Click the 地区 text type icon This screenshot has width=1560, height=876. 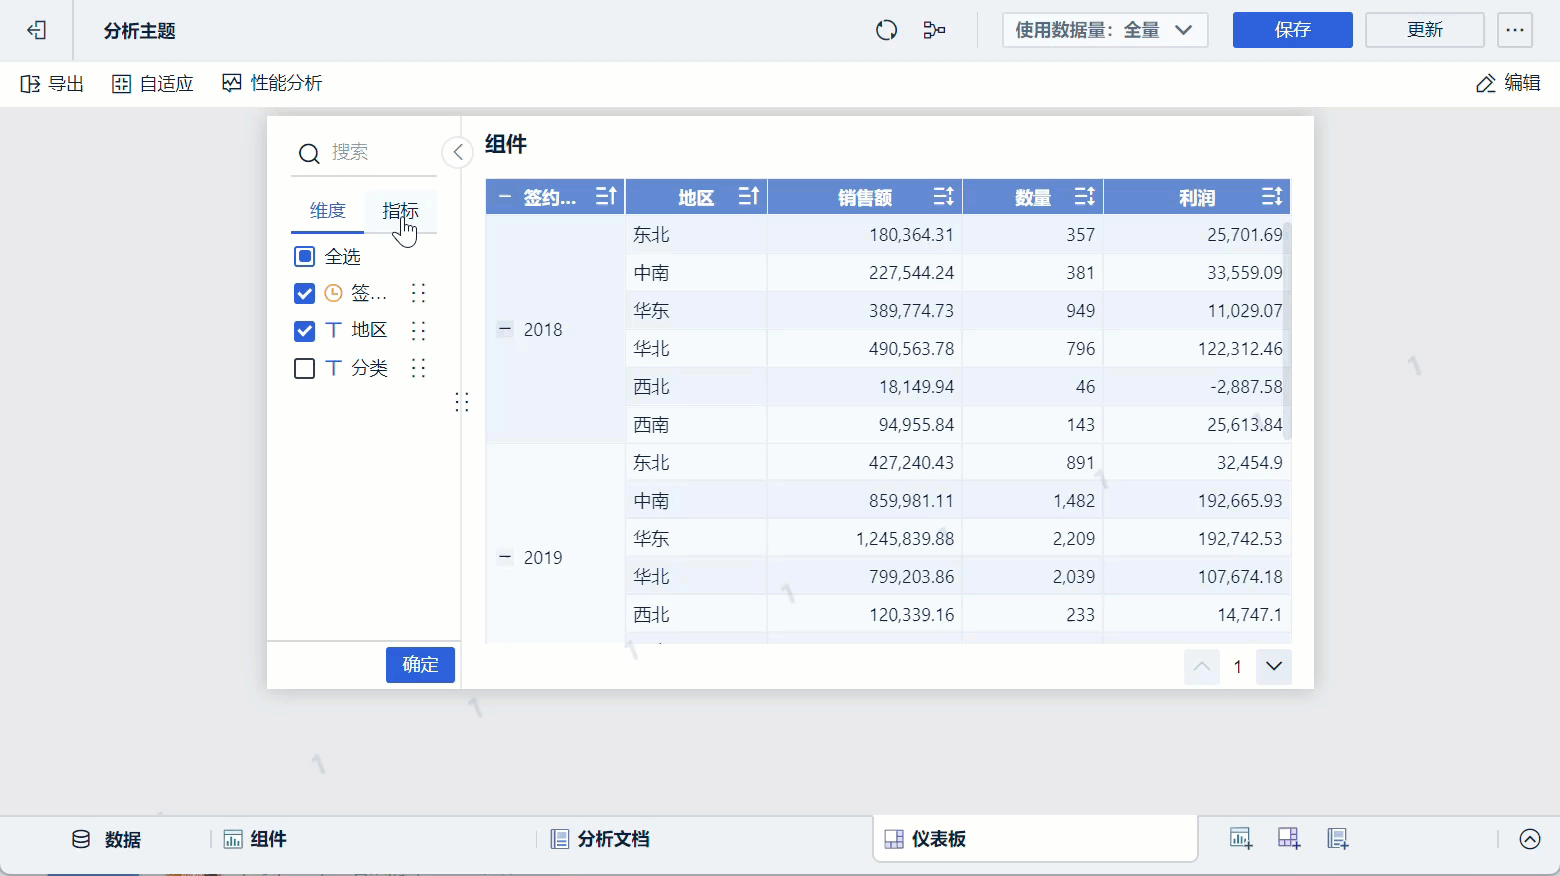point(334,330)
